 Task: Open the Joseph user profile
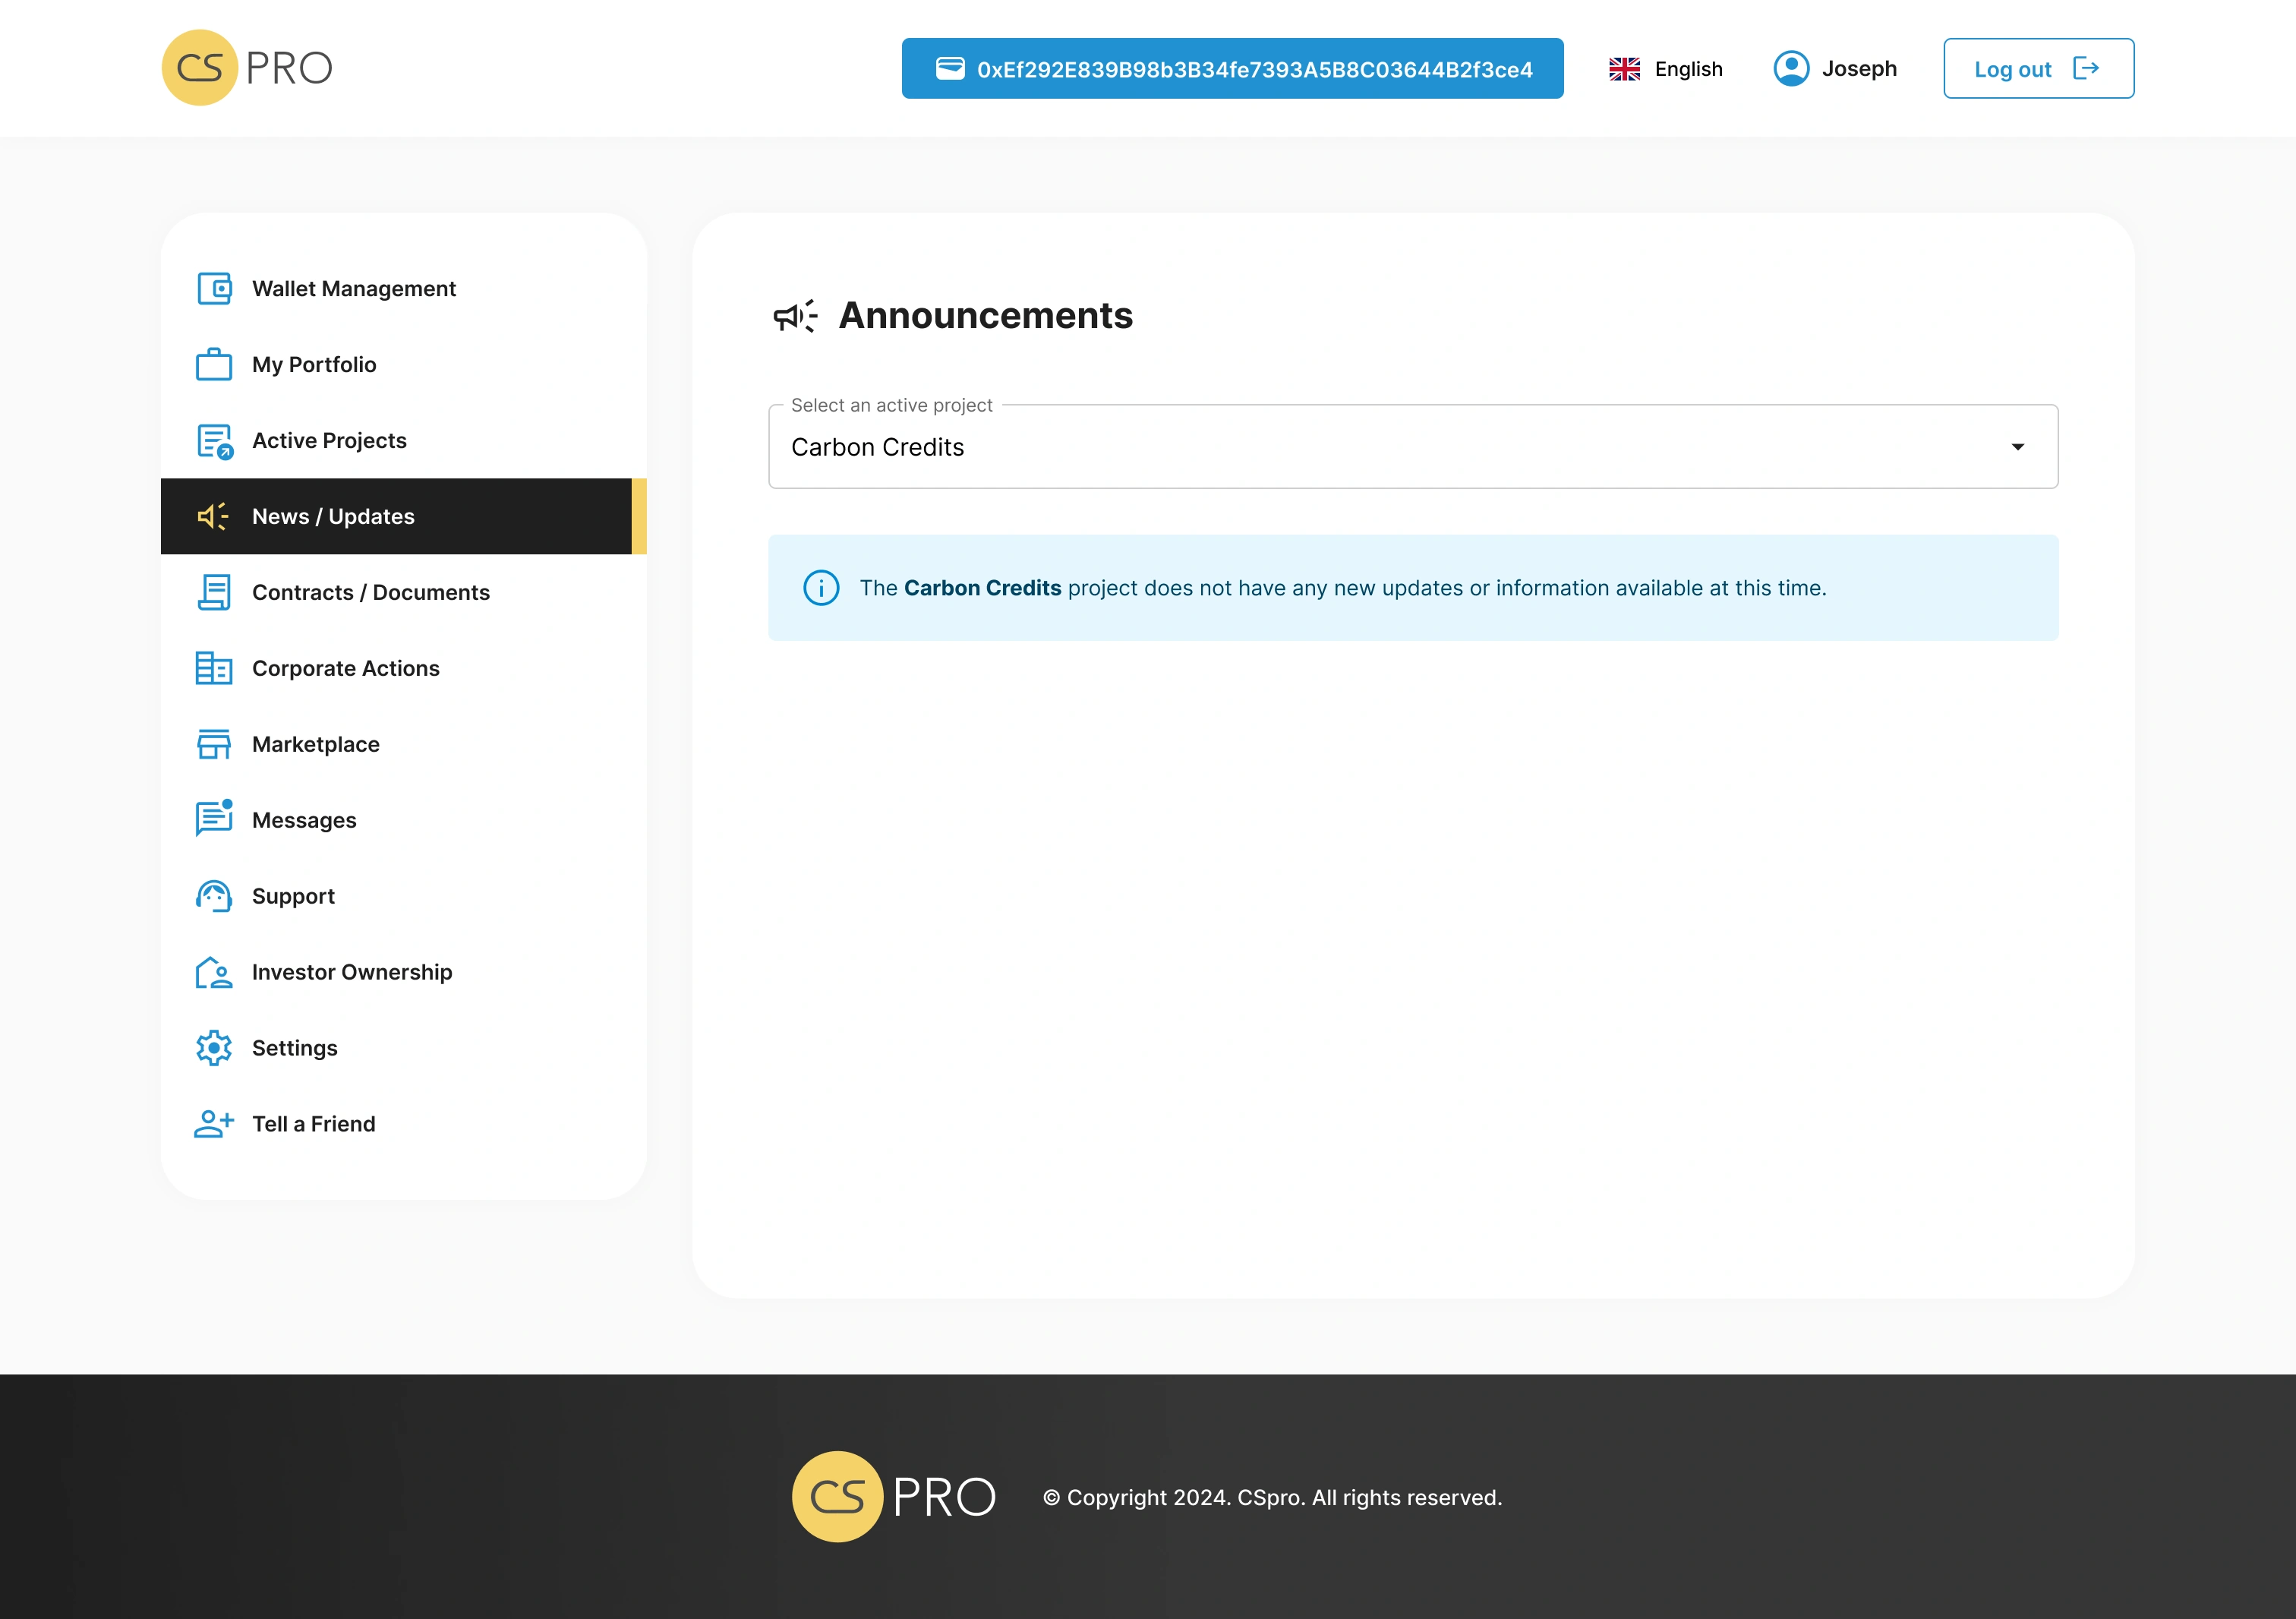[1835, 69]
